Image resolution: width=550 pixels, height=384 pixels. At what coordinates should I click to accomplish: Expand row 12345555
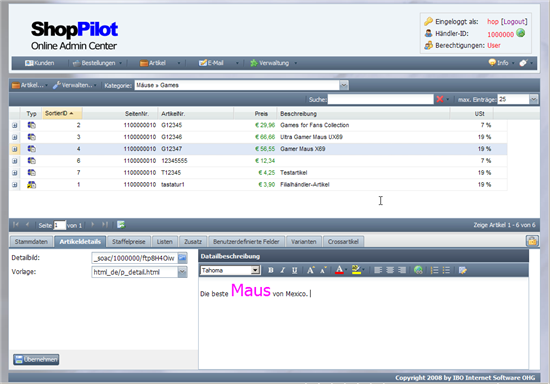tap(15, 161)
